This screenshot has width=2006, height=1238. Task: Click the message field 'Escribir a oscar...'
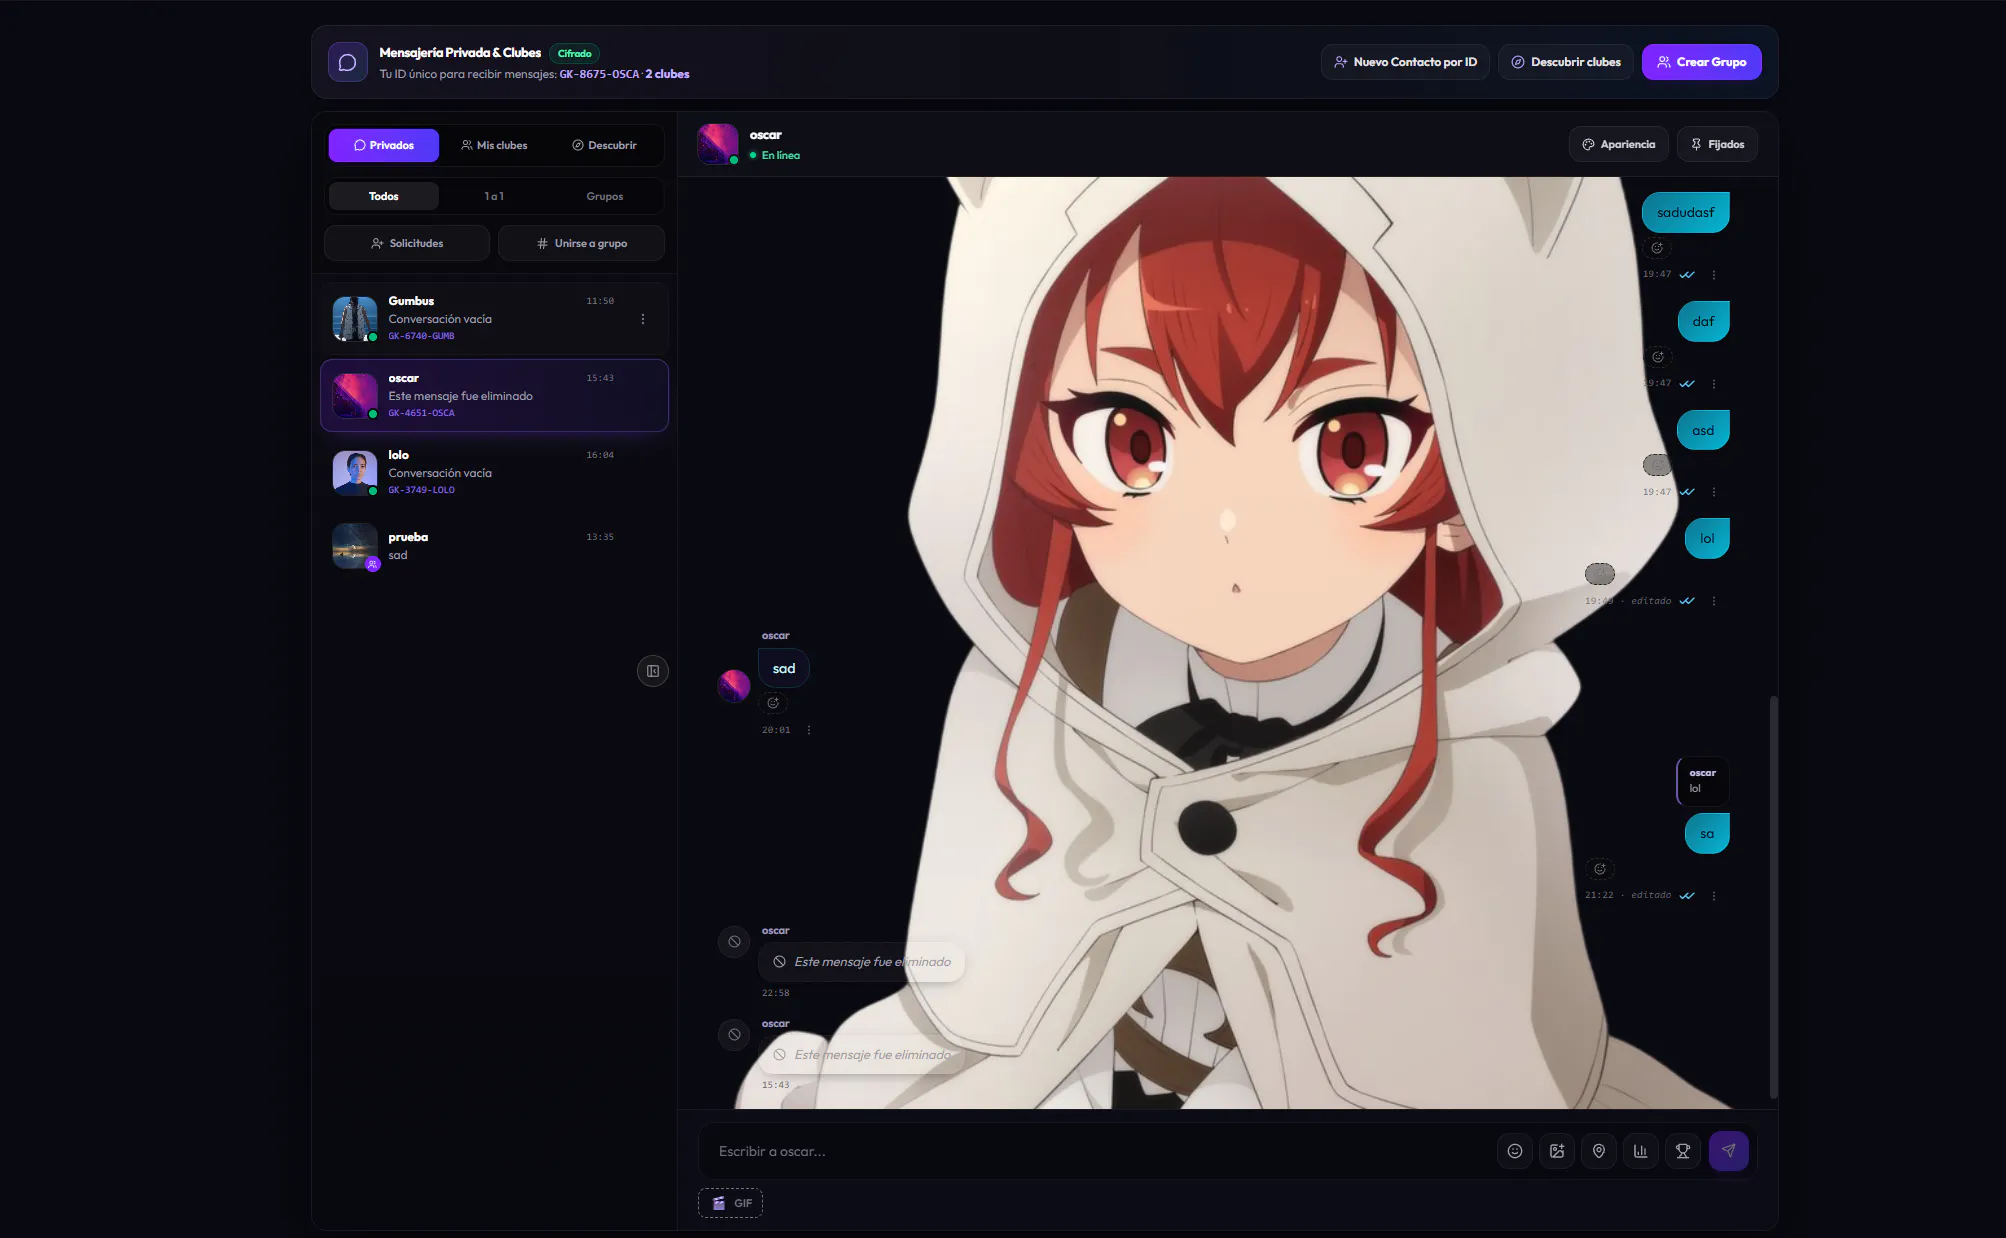pyautogui.click(x=1100, y=1151)
